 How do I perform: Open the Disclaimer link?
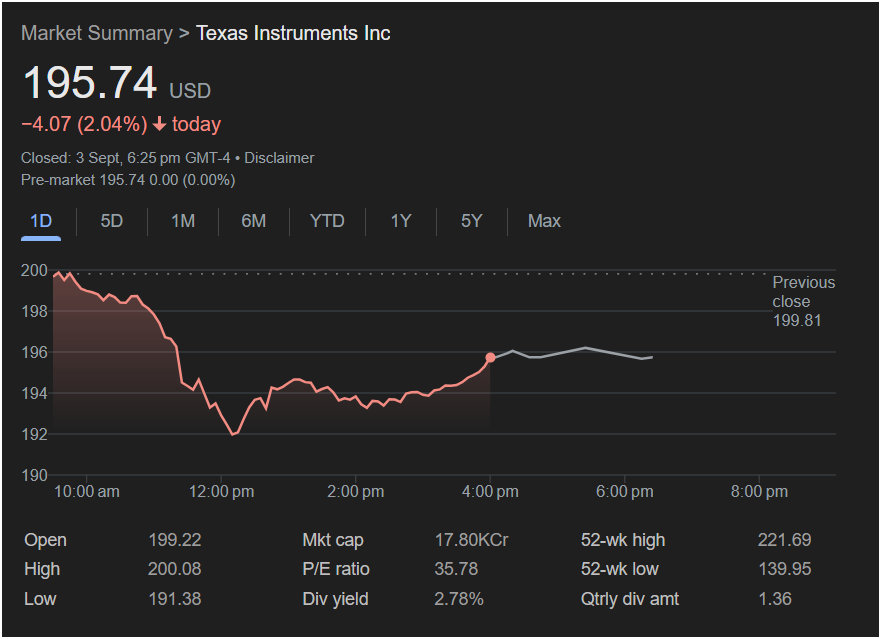pyautogui.click(x=279, y=158)
